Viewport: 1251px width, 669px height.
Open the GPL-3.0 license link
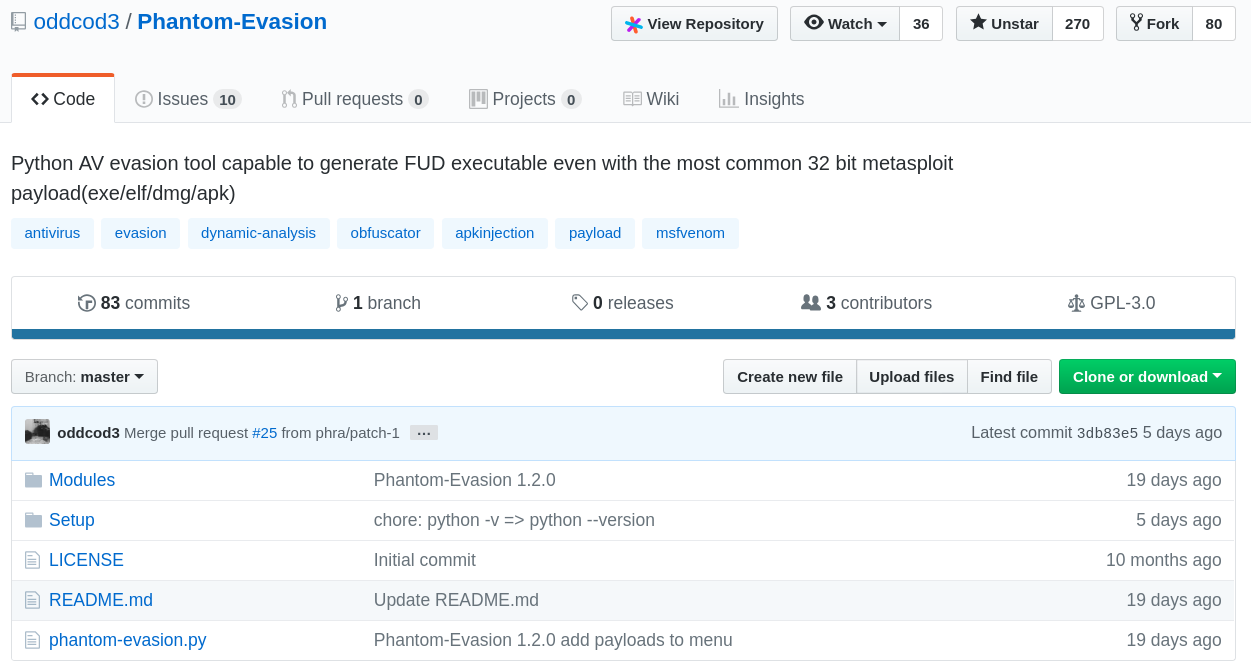click(x=1111, y=303)
